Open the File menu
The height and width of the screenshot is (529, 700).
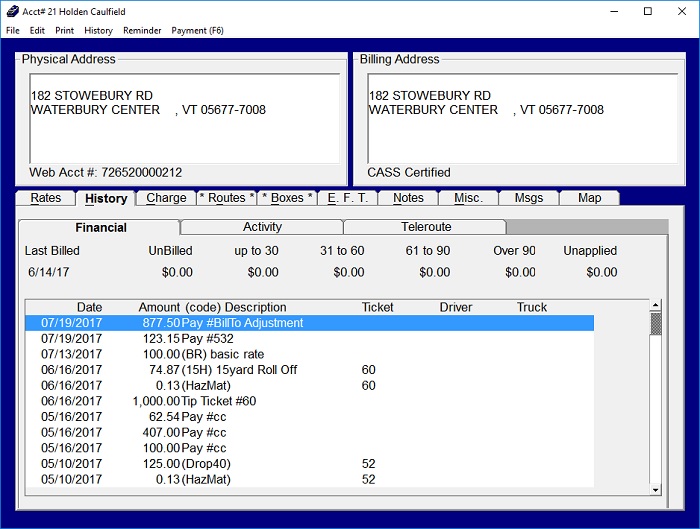coord(13,31)
